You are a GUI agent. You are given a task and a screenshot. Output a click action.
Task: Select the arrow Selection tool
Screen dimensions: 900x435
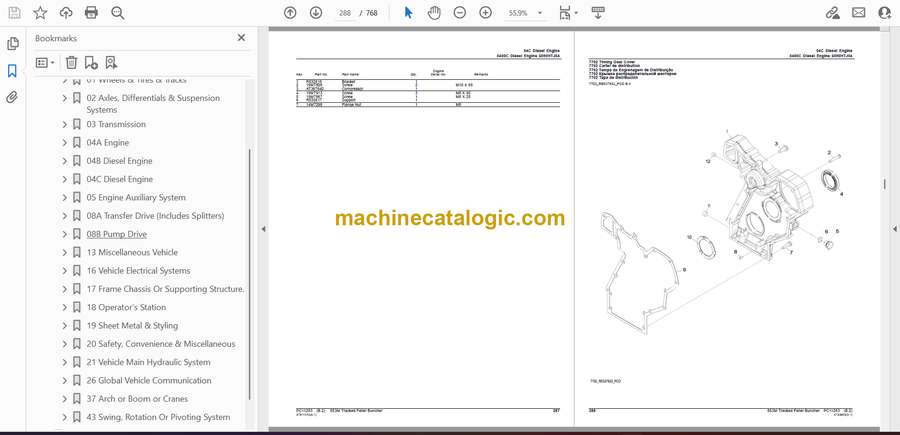coord(408,13)
